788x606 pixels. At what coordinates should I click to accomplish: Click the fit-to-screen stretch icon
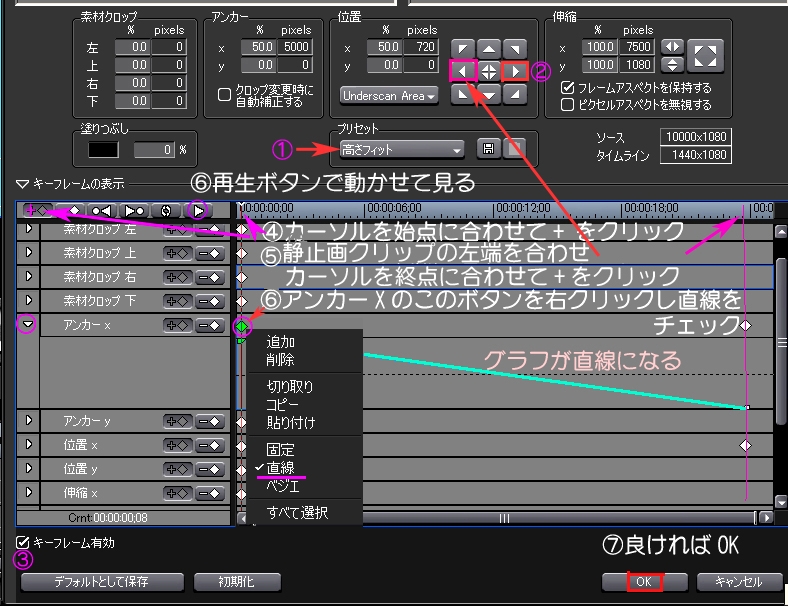704,57
